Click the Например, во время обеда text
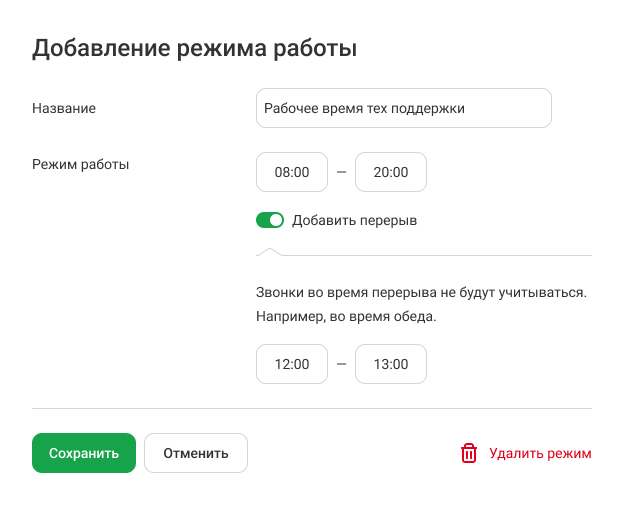This screenshot has height=505, width=624. click(346, 316)
